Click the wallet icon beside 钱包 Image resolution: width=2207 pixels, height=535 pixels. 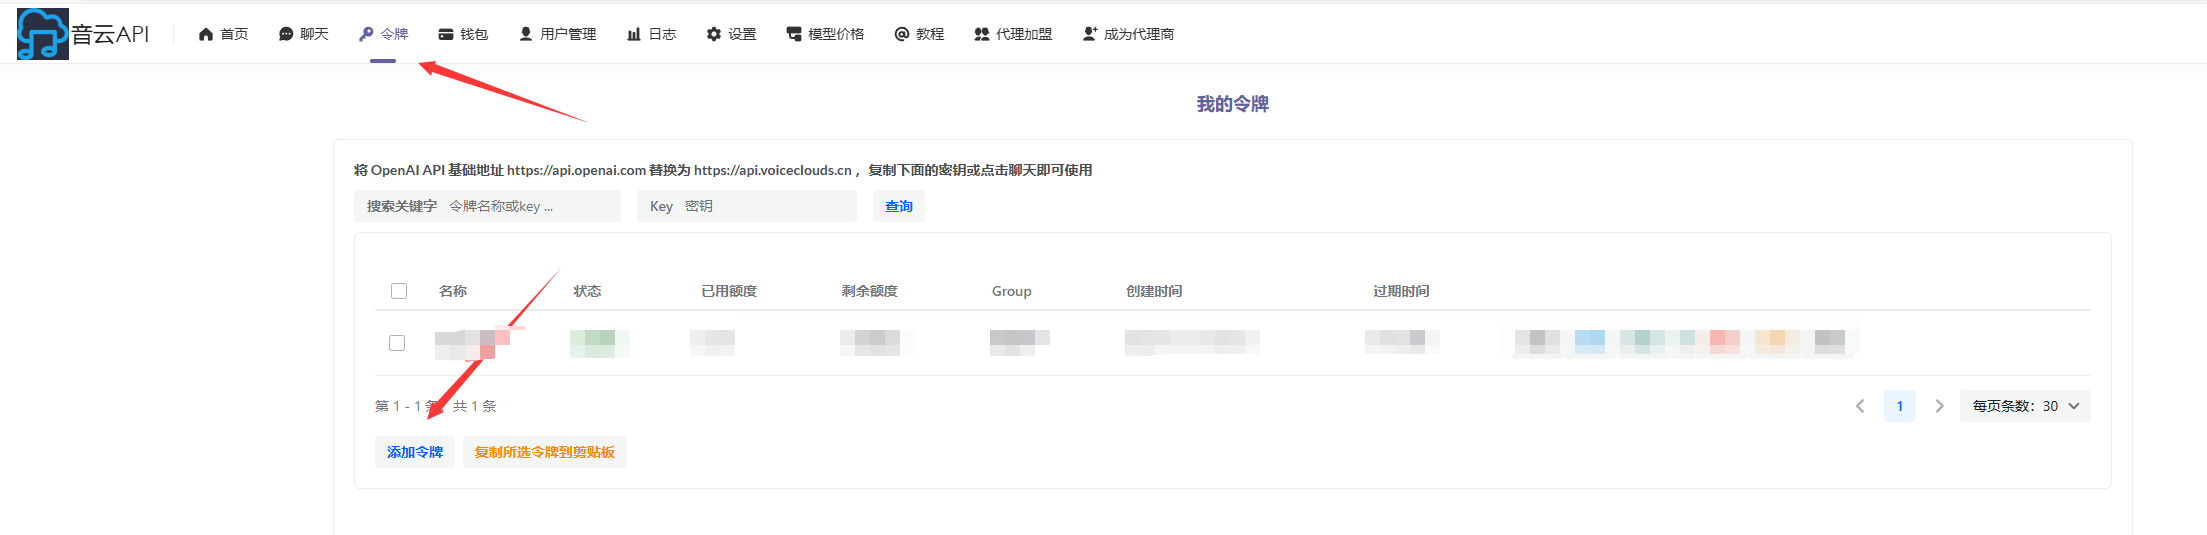pyautogui.click(x=446, y=34)
